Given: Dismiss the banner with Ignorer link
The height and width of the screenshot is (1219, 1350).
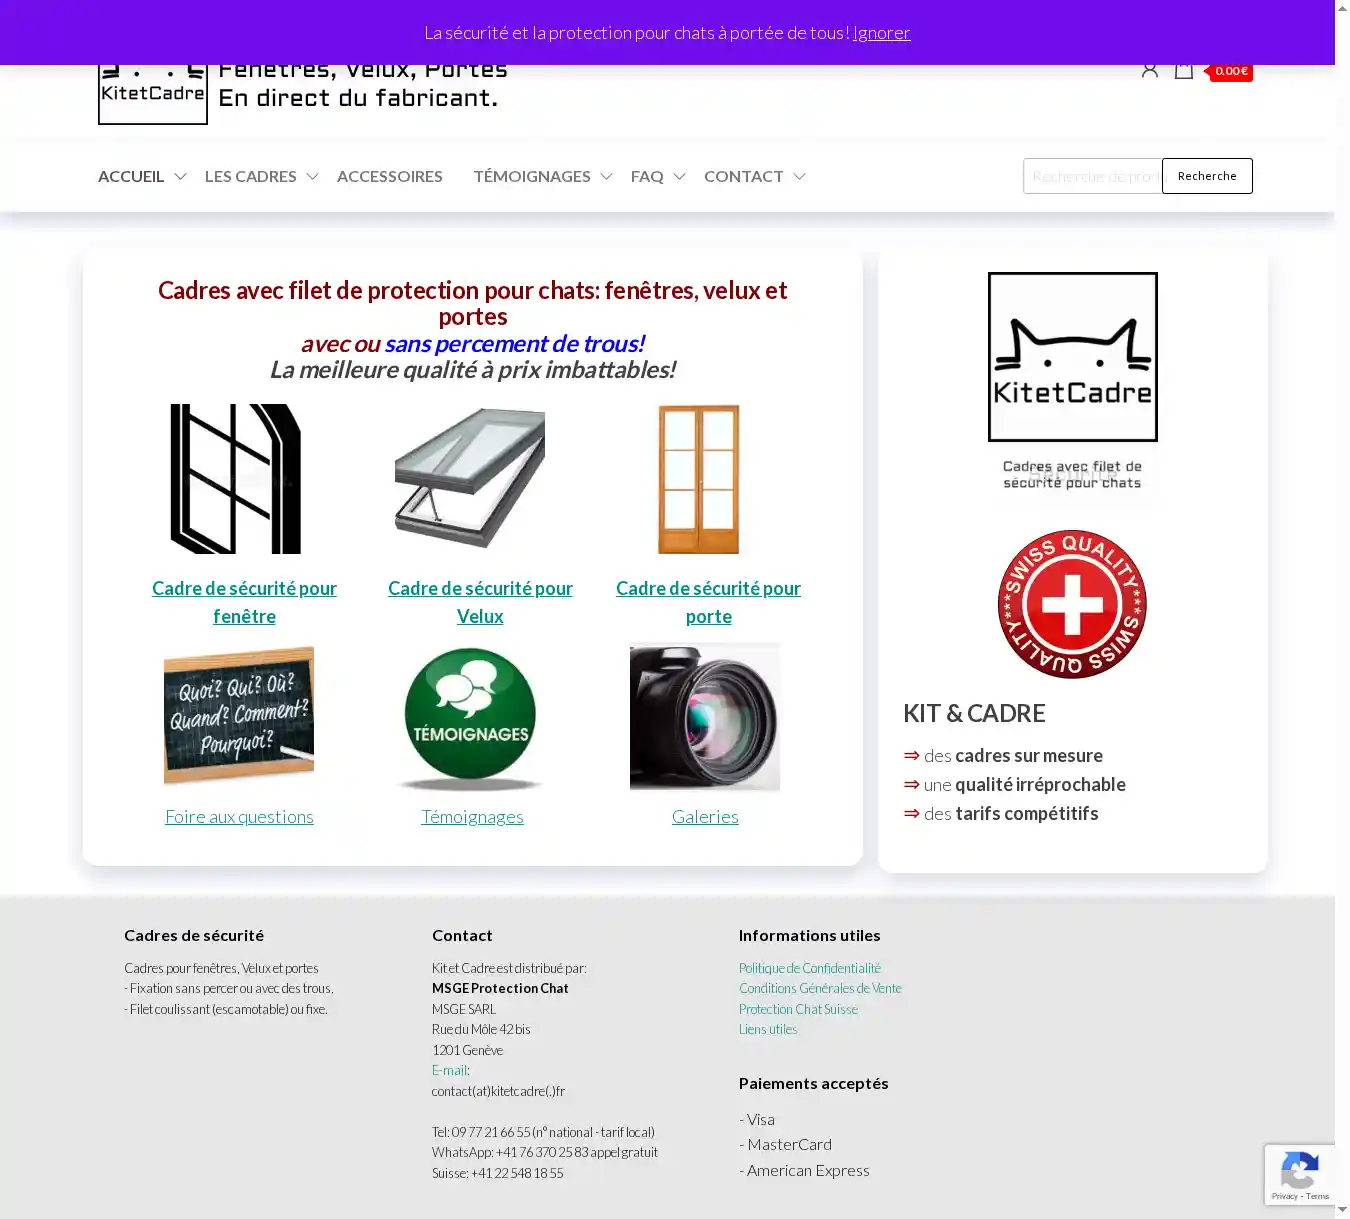Looking at the screenshot, I should (x=881, y=33).
